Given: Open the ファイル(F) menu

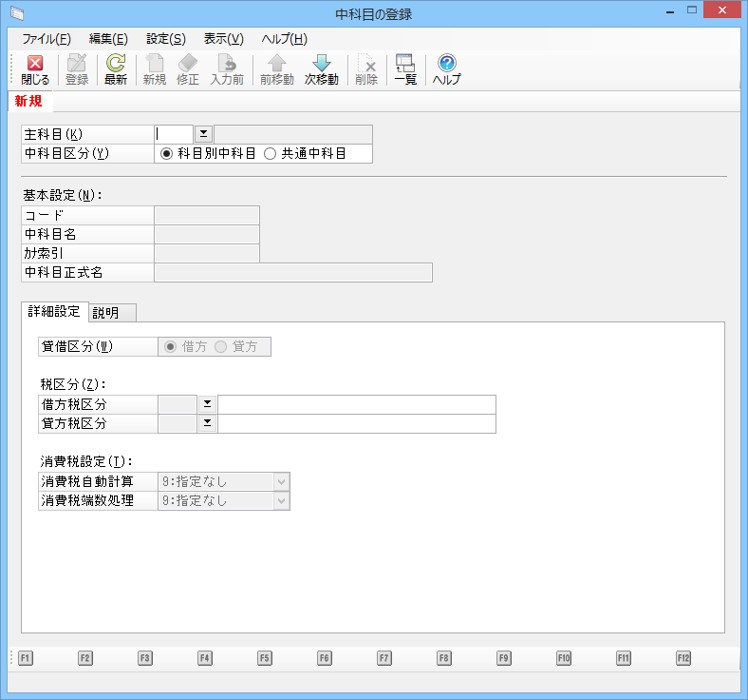Looking at the screenshot, I should click(x=46, y=39).
